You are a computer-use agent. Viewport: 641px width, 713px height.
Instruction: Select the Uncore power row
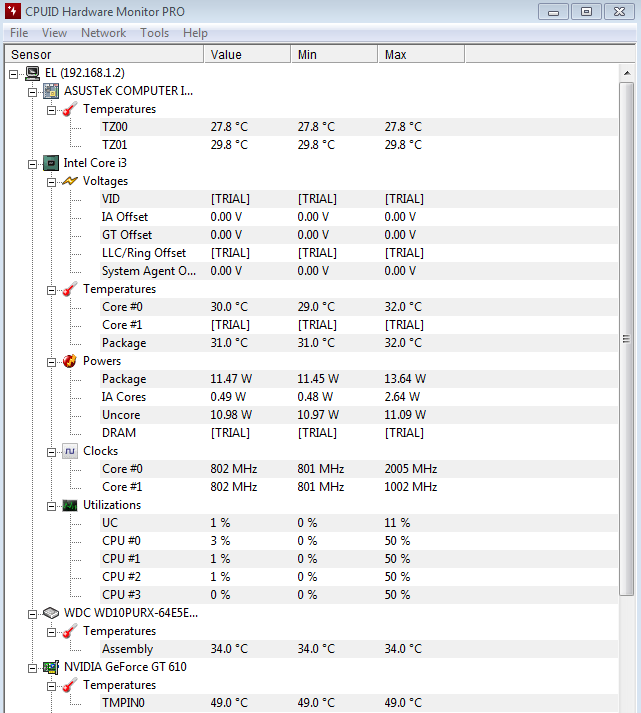[x=359, y=415]
